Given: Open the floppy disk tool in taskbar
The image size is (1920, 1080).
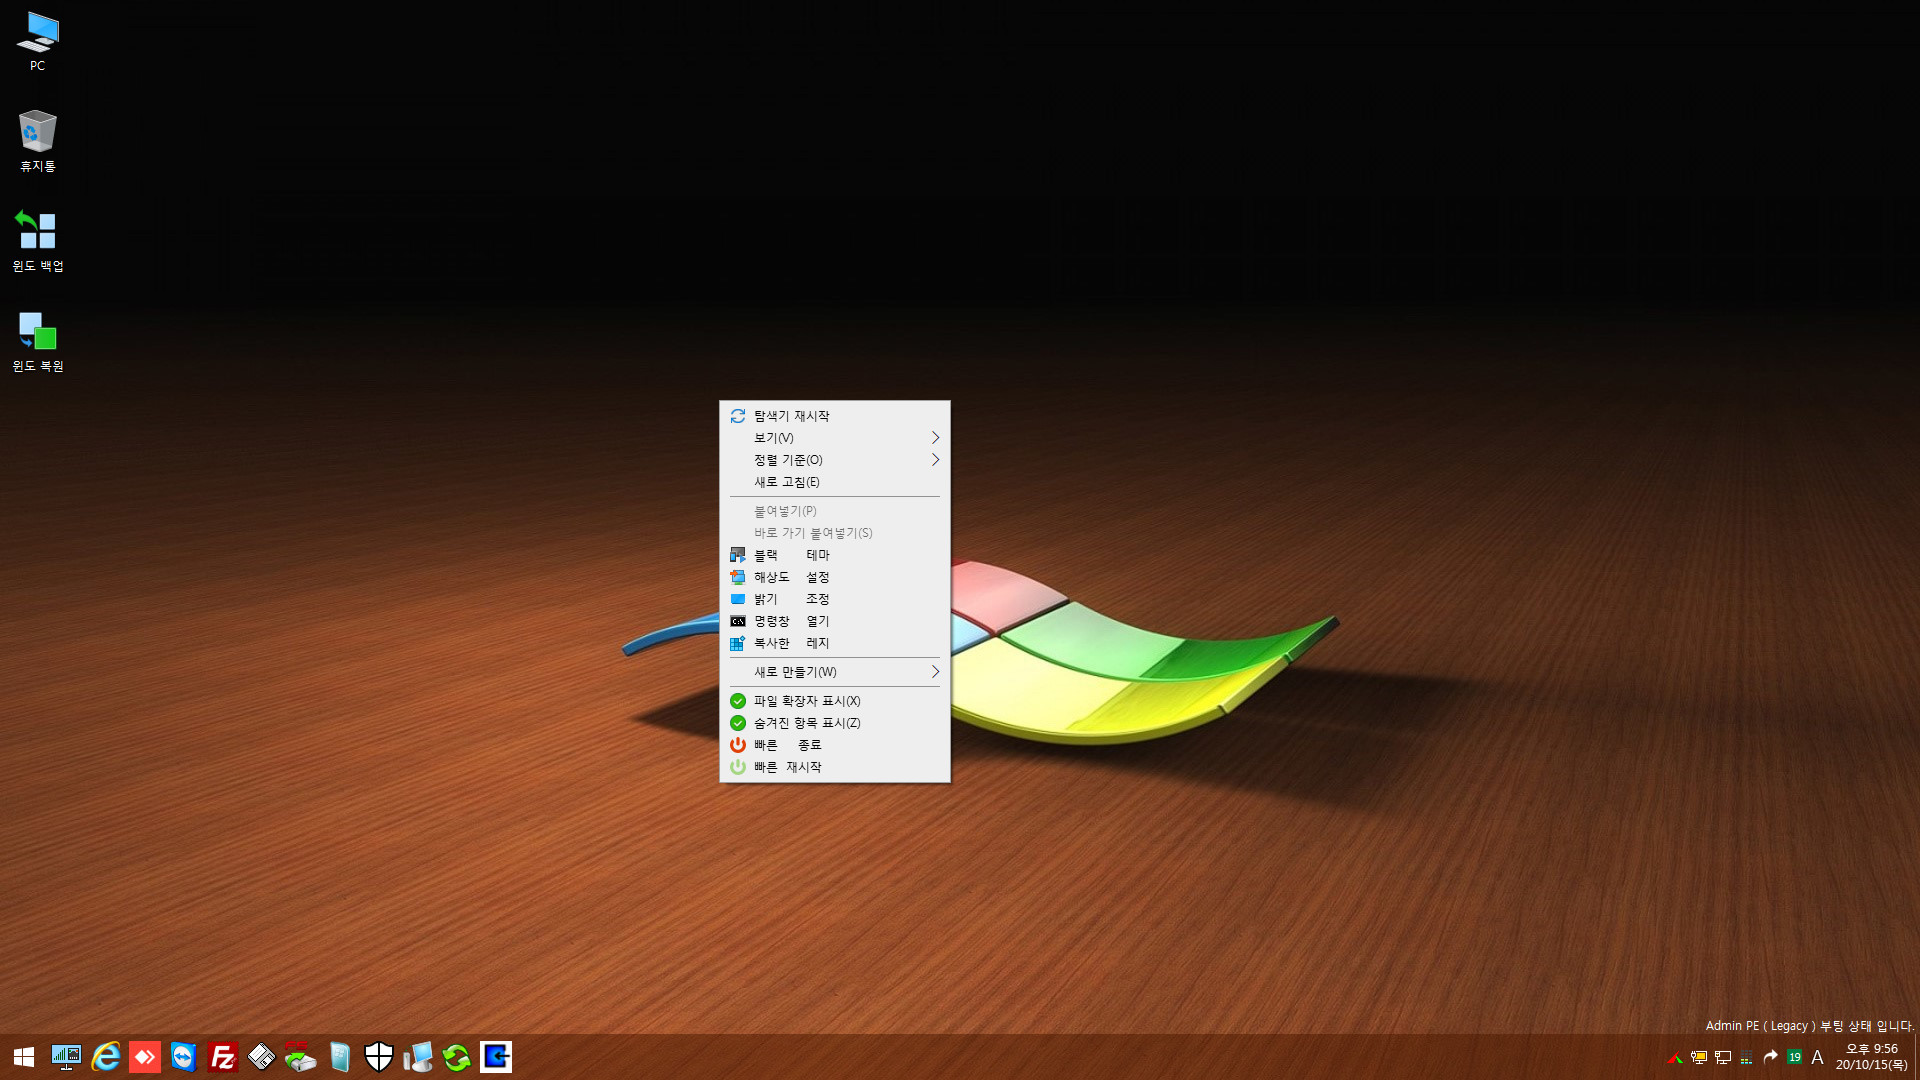Looking at the screenshot, I should [x=261, y=1057].
